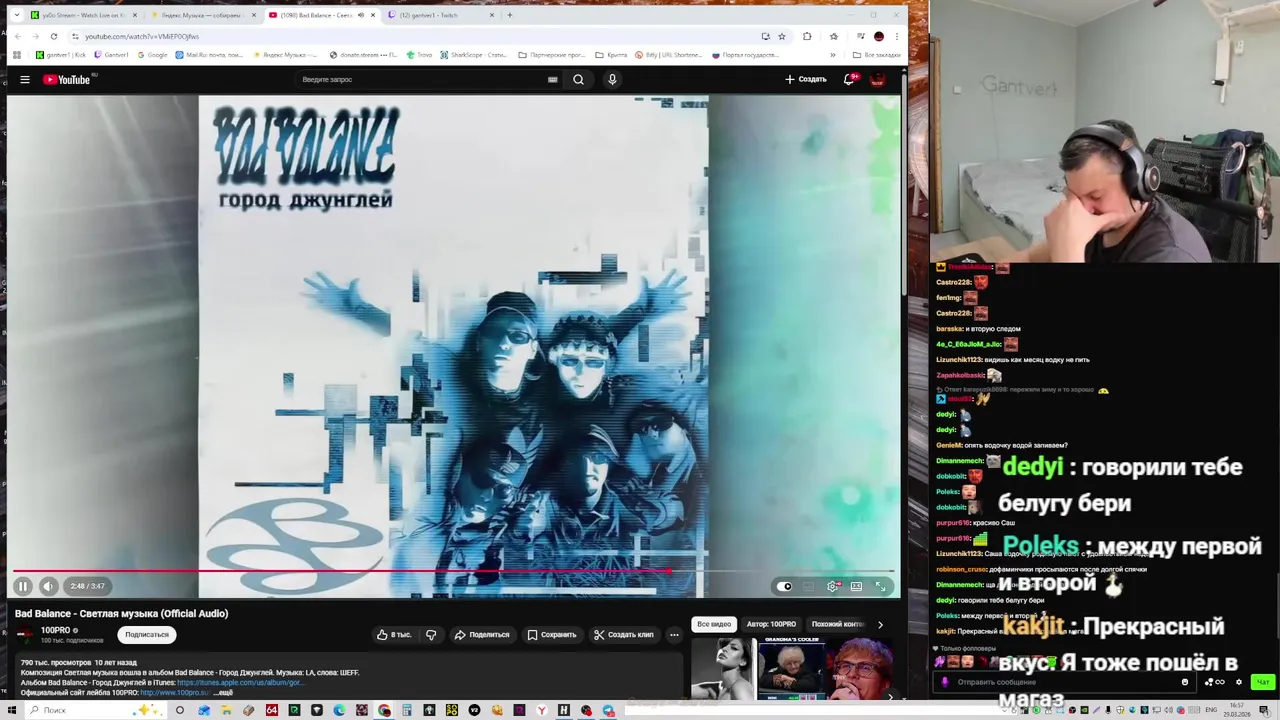Like the video with thumbs-up 8 тыс.
Image resolution: width=1280 pixels, height=720 pixels.
tap(394, 634)
